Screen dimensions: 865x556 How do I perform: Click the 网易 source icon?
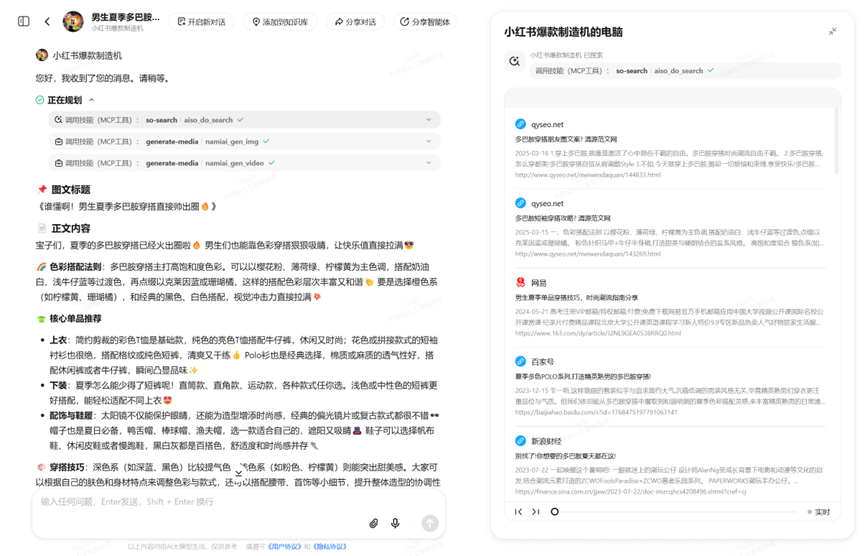pos(520,282)
